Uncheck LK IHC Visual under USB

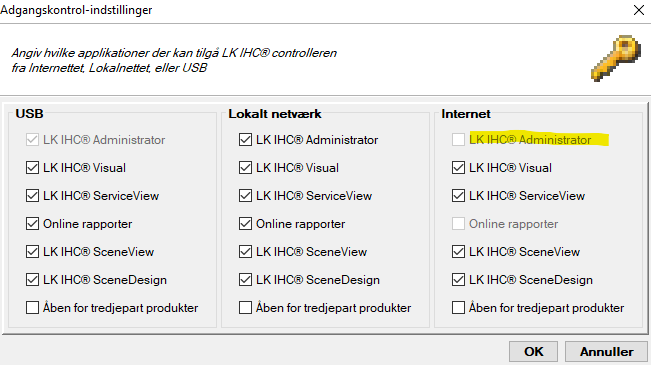tap(32, 168)
